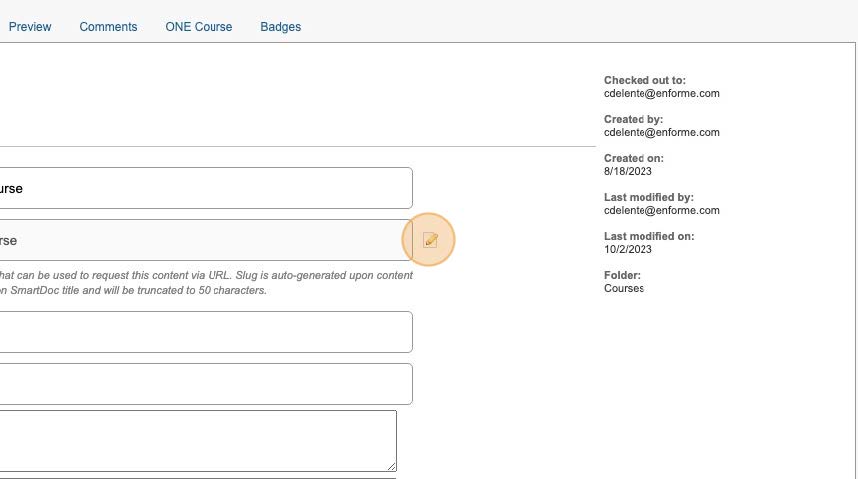Open the Preview tab

click(30, 27)
